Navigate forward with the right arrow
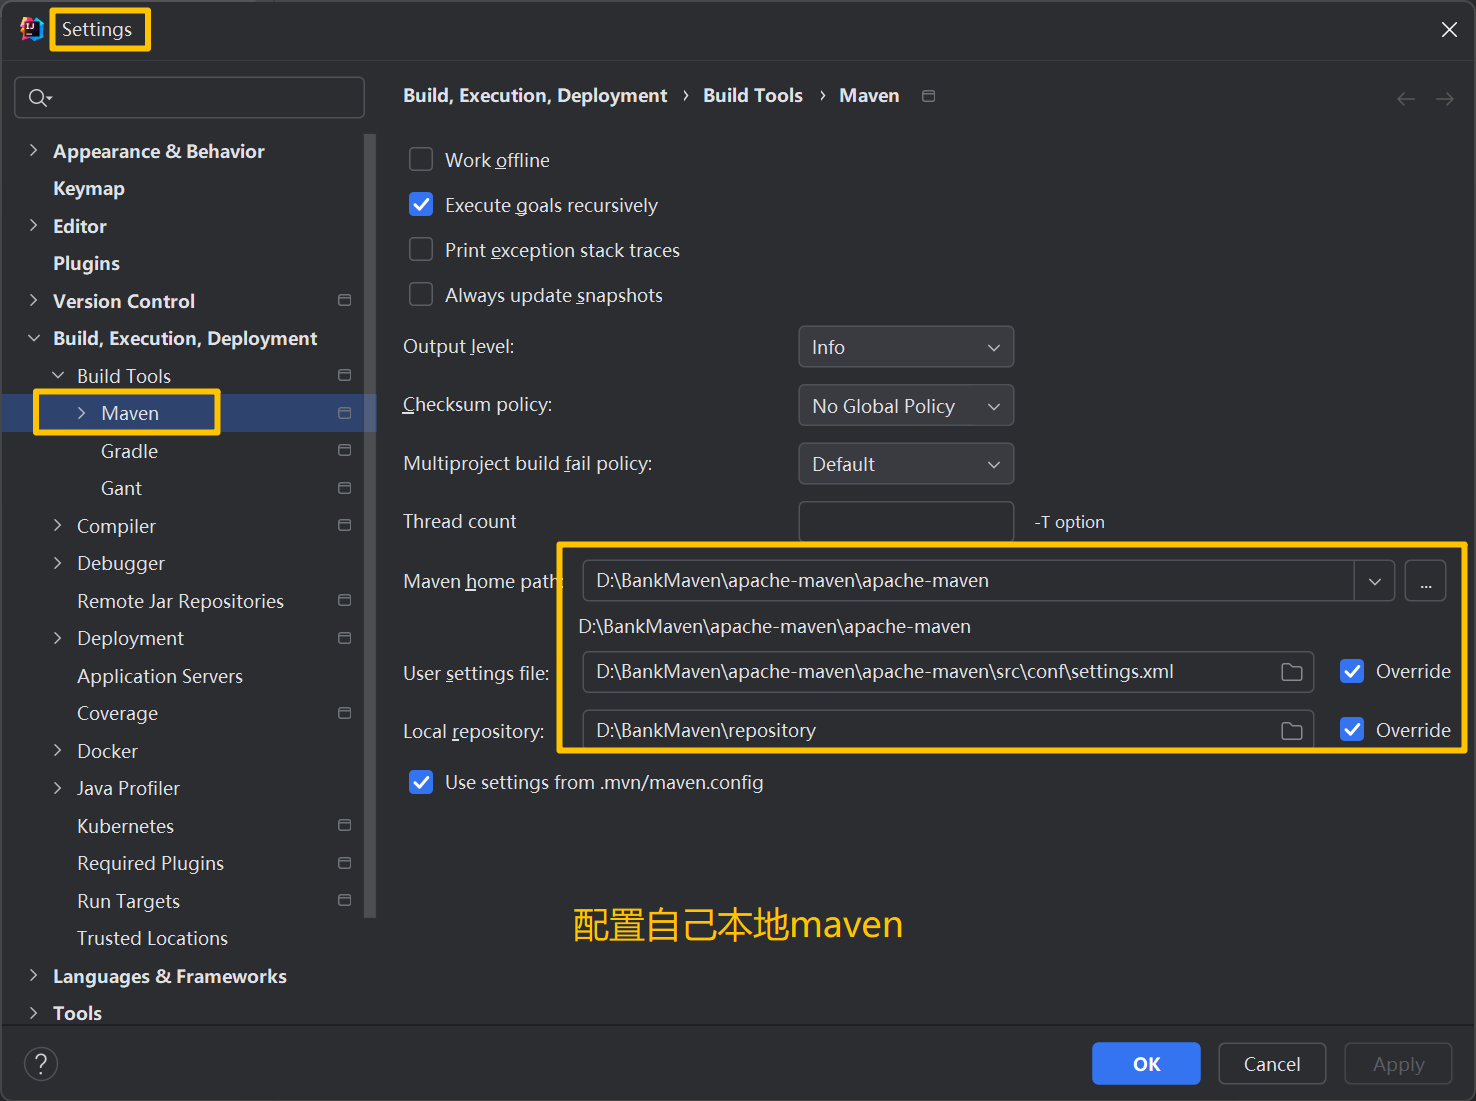Image resolution: width=1476 pixels, height=1101 pixels. coord(1444,99)
